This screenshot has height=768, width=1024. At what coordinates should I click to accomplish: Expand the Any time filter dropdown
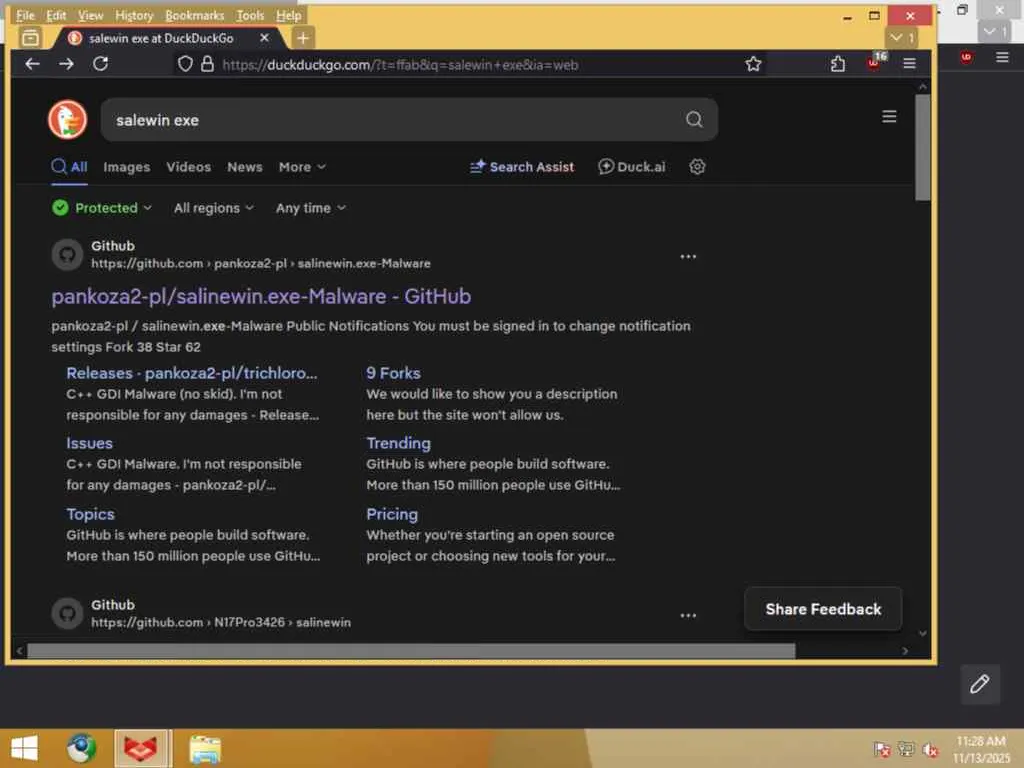coord(311,208)
